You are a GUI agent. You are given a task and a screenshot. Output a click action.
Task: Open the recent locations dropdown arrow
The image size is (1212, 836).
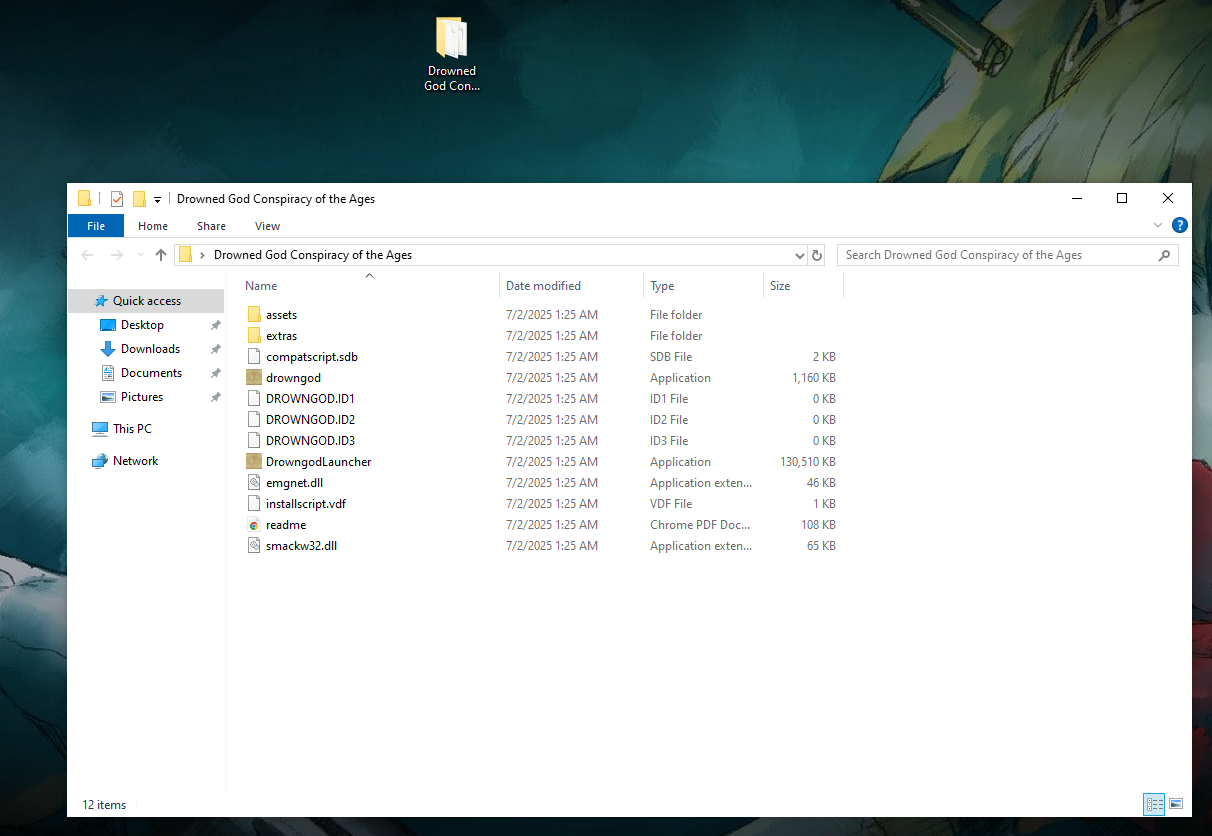[140, 256]
